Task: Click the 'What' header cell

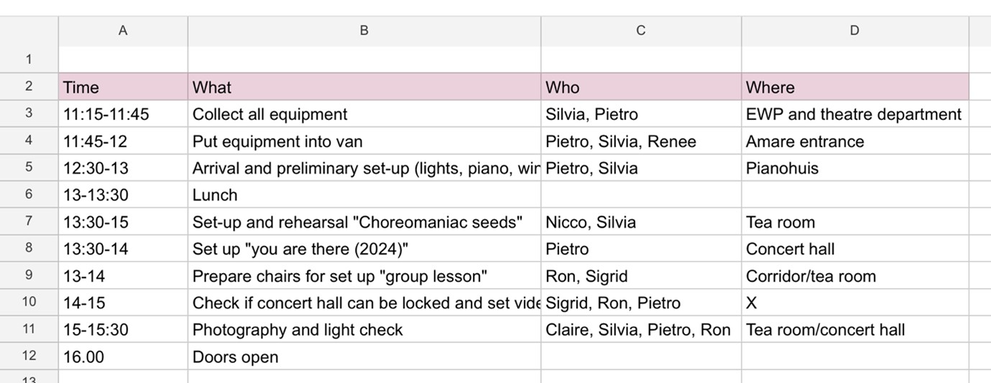Action: 364,87
